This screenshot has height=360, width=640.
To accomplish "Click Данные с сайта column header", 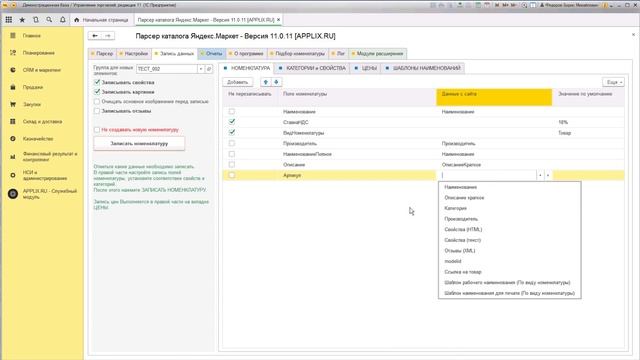I will [x=494, y=97].
